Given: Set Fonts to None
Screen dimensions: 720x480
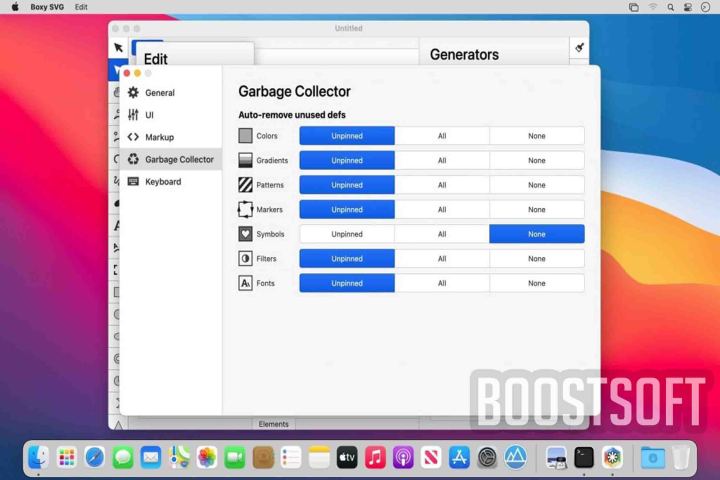Looking at the screenshot, I should tap(537, 283).
